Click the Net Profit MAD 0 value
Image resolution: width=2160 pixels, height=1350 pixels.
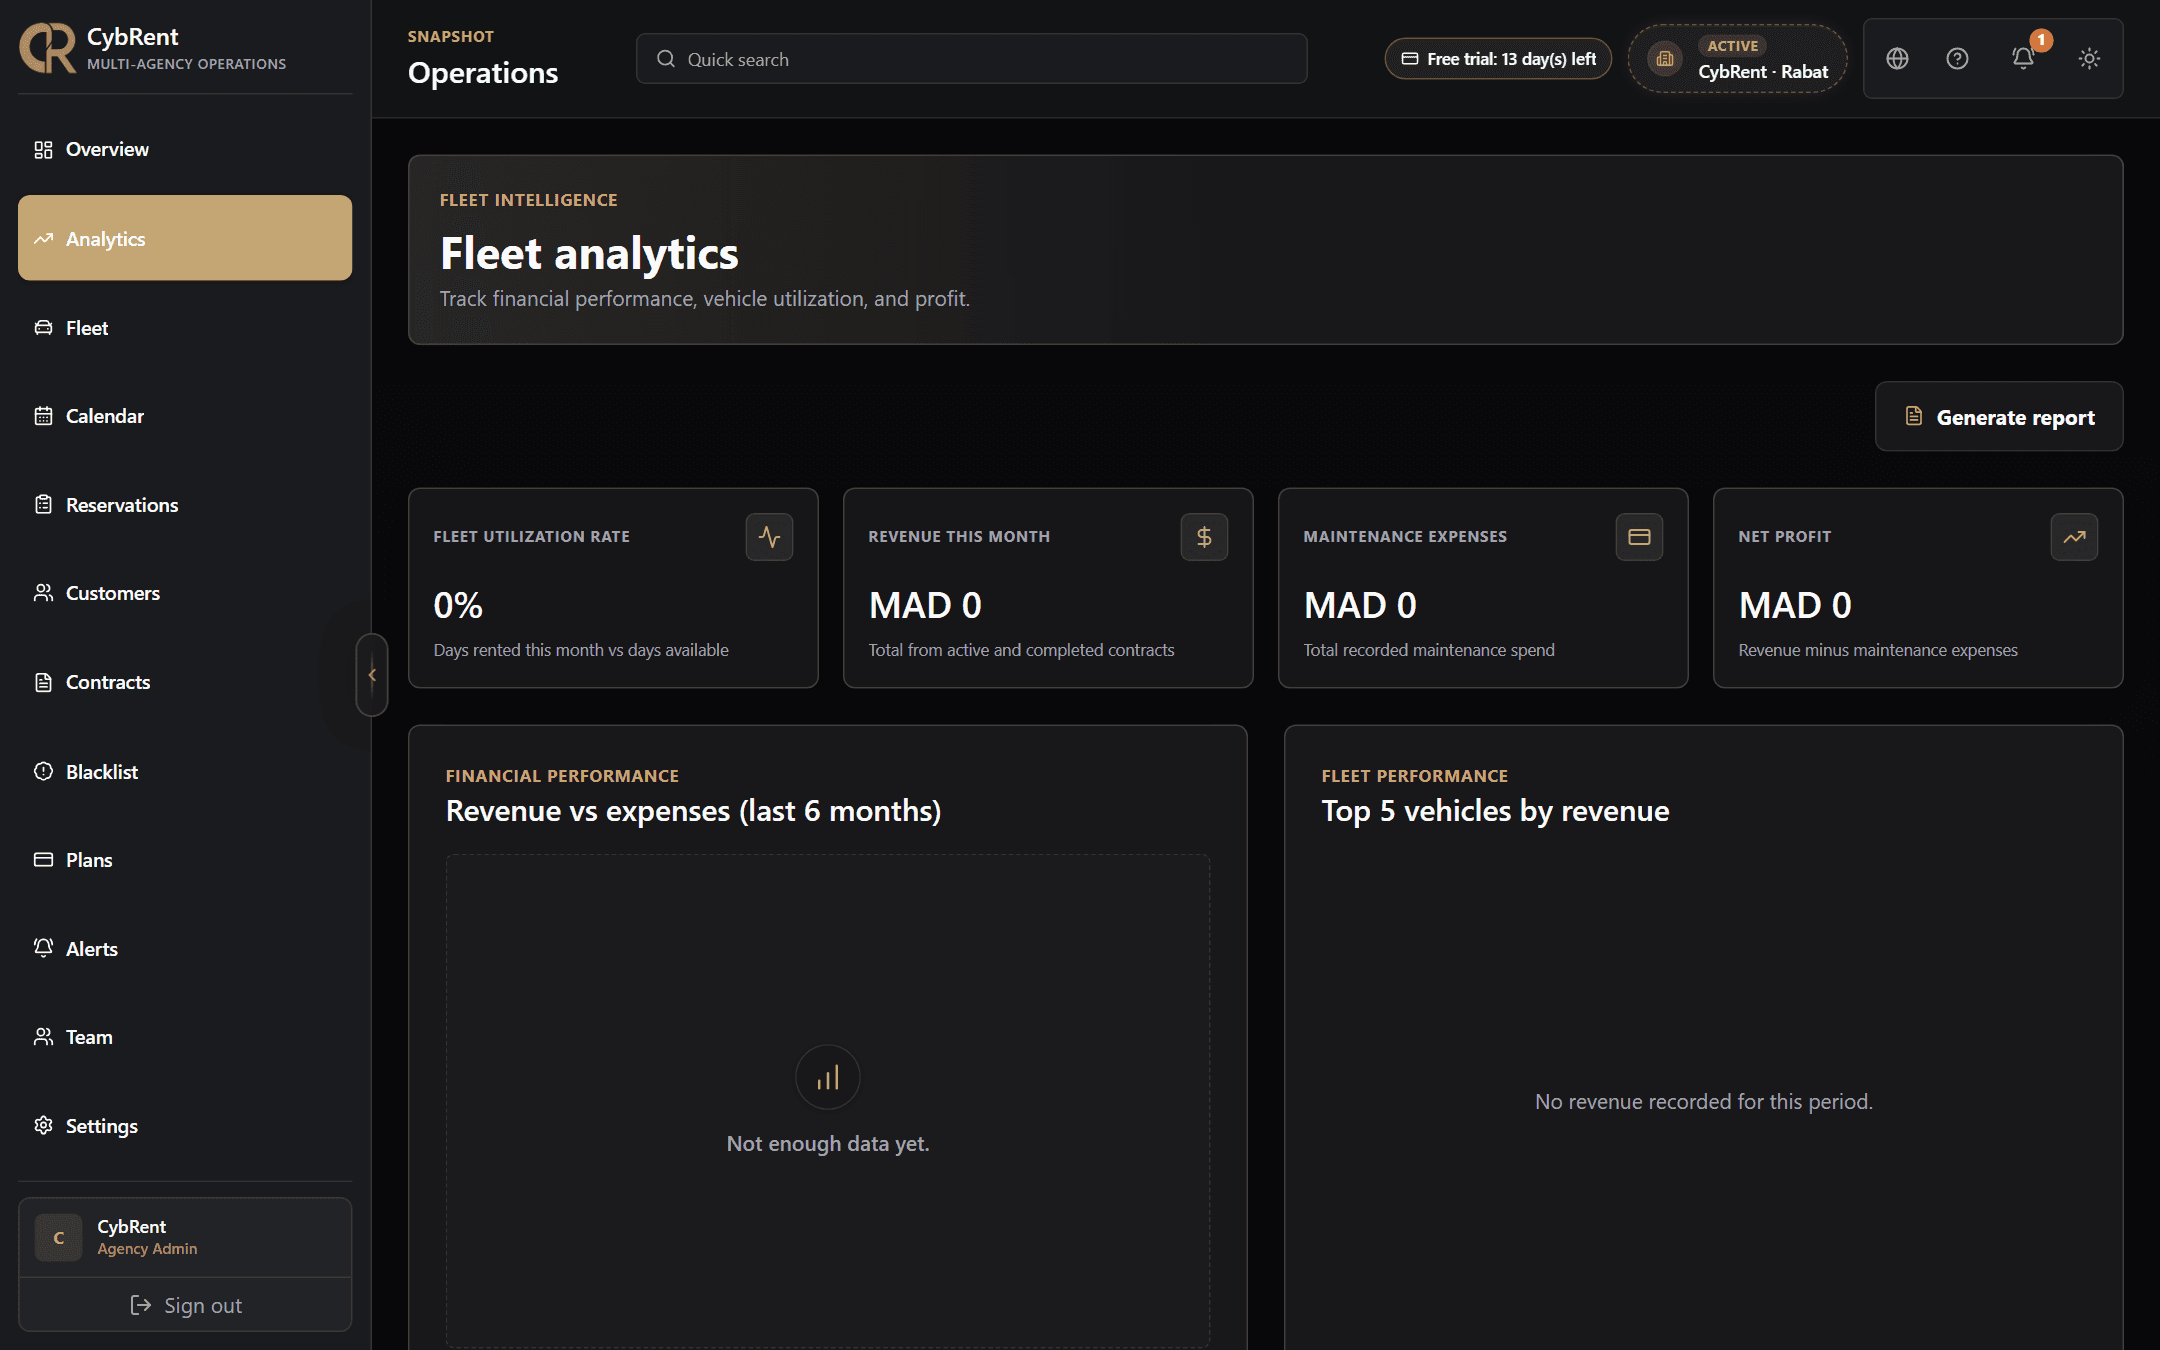point(1795,605)
